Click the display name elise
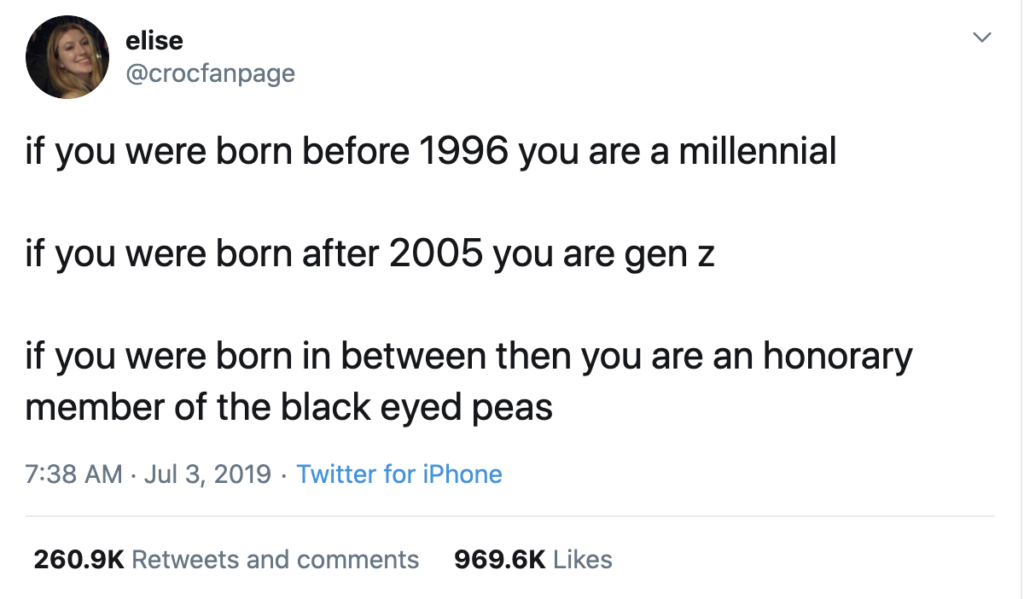1024x599 pixels. click(x=154, y=40)
